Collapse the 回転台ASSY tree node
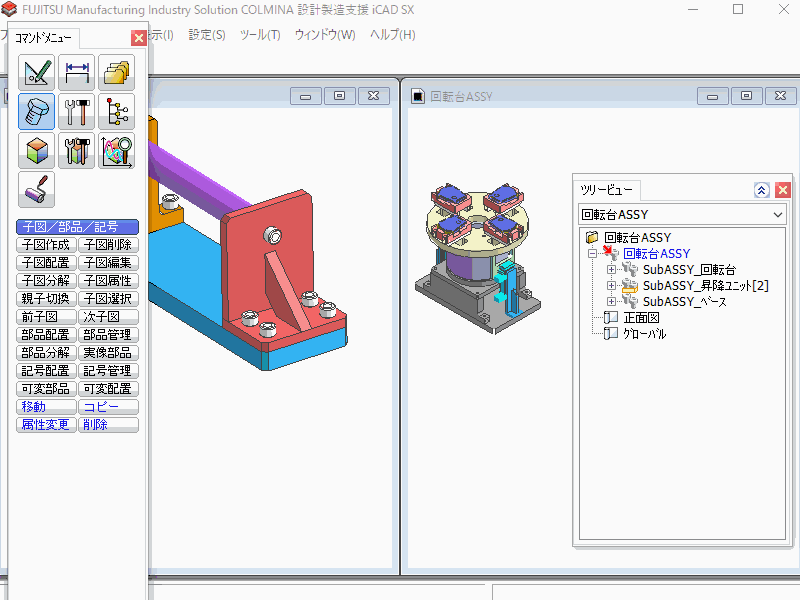This screenshot has width=800, height=600. click(594, 254)
